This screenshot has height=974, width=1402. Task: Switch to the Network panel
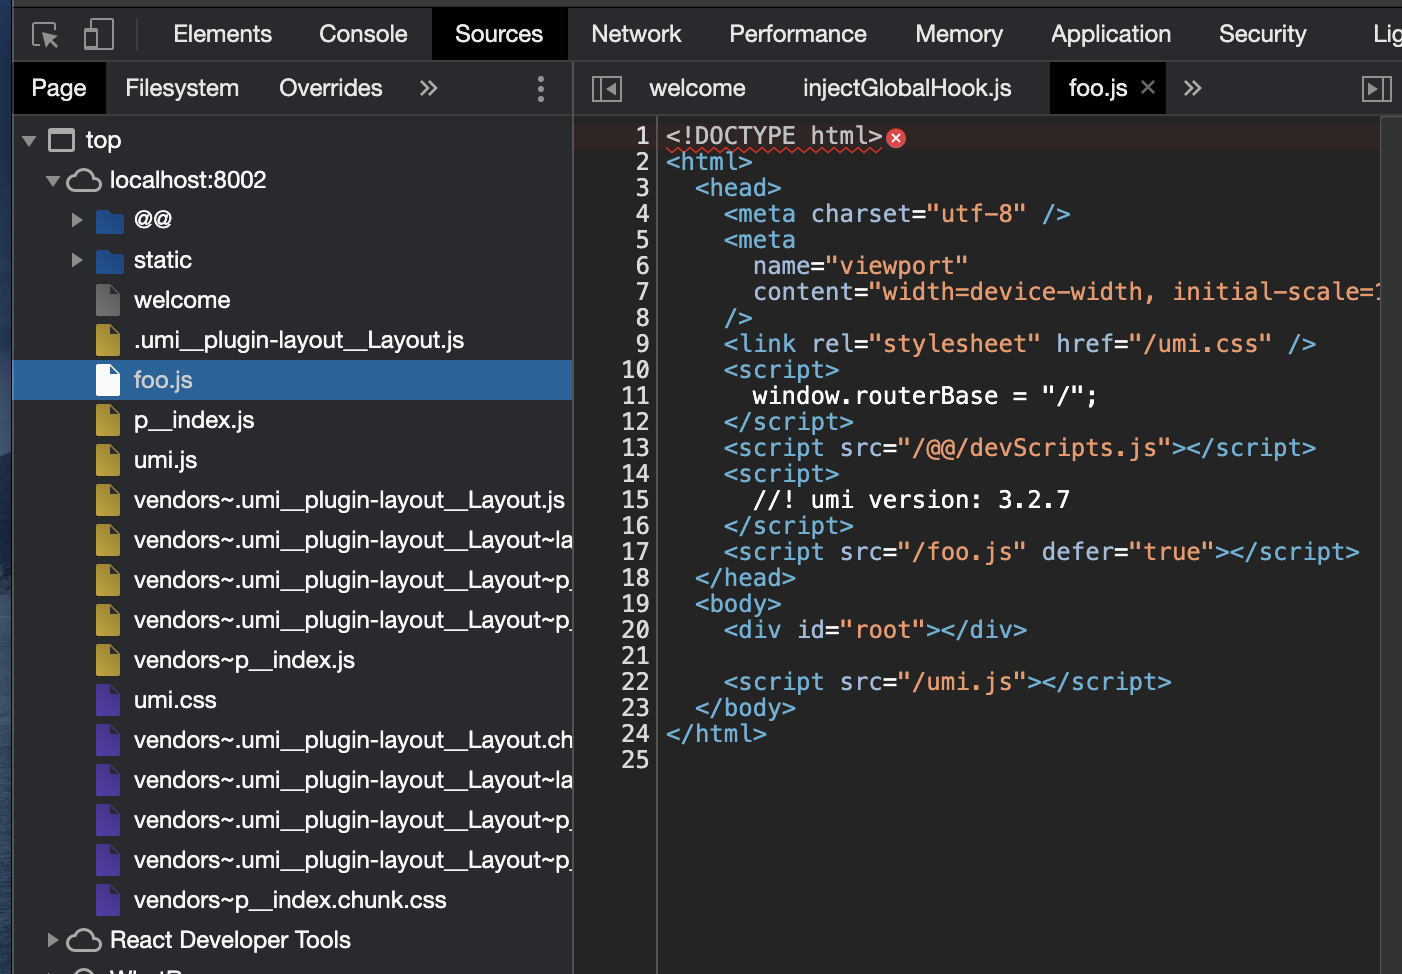tap(636, 33)
